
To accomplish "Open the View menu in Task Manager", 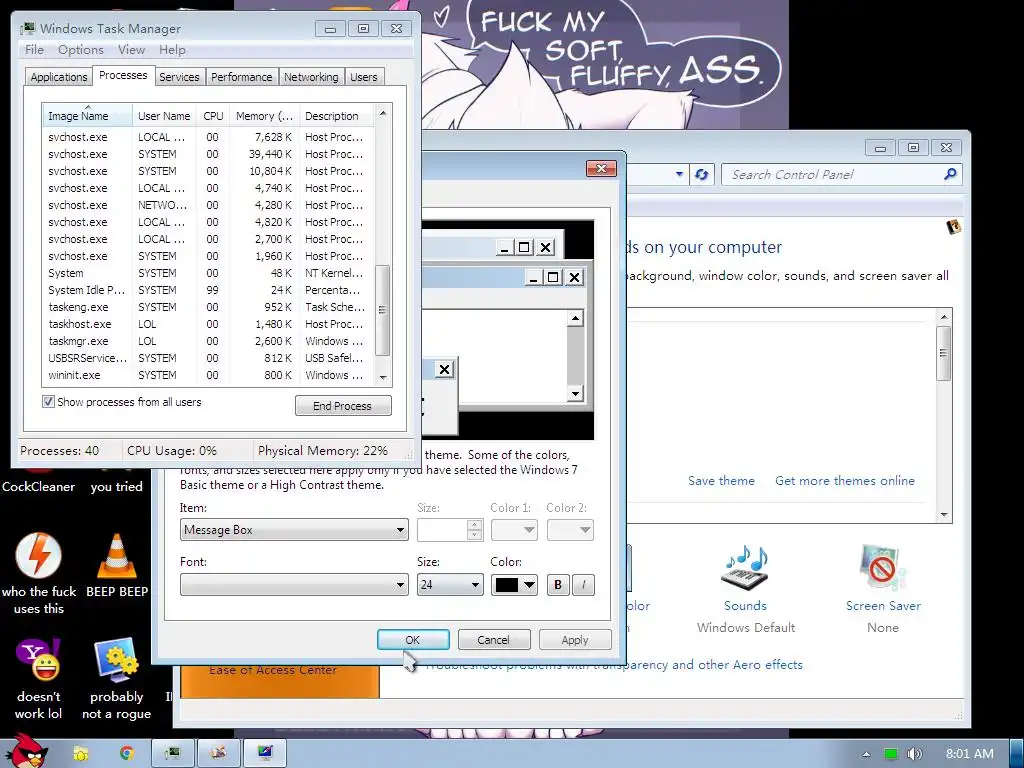I will (131, 50).
